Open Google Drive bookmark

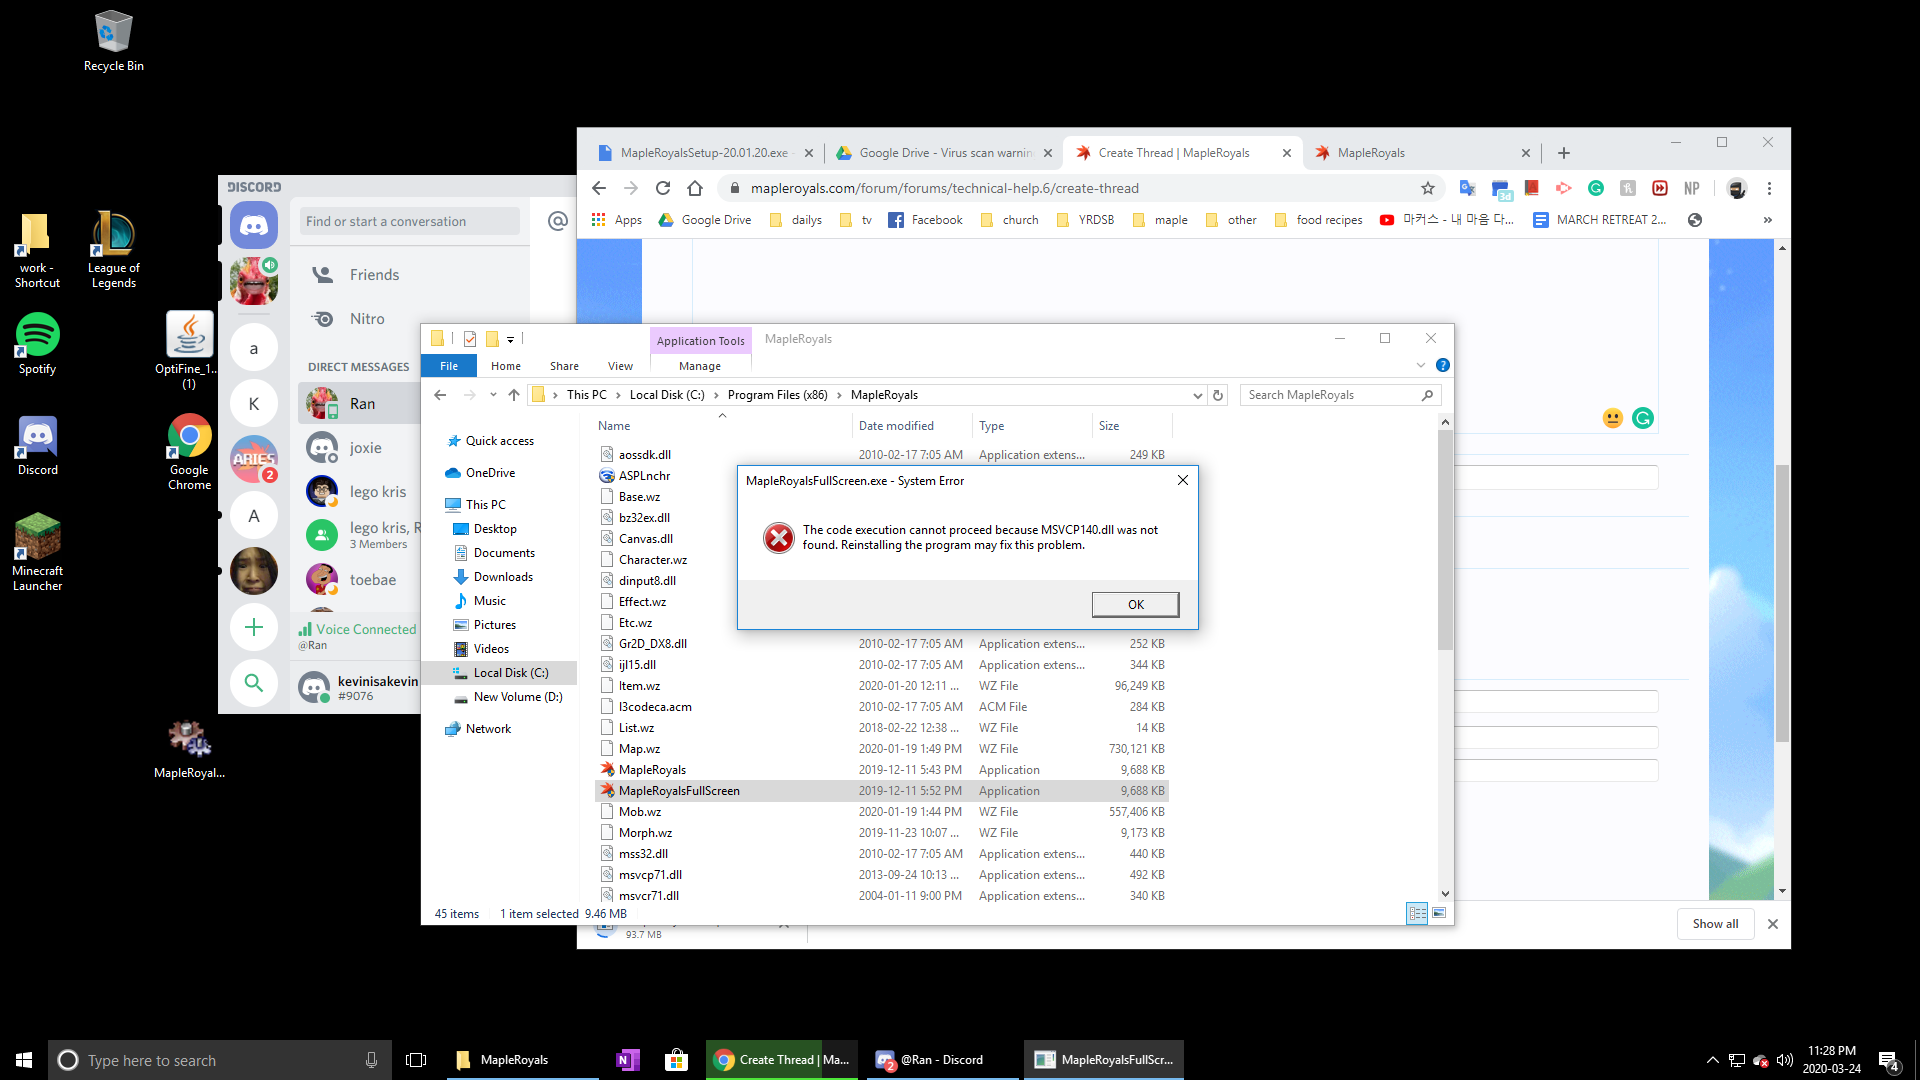point(705,220)
